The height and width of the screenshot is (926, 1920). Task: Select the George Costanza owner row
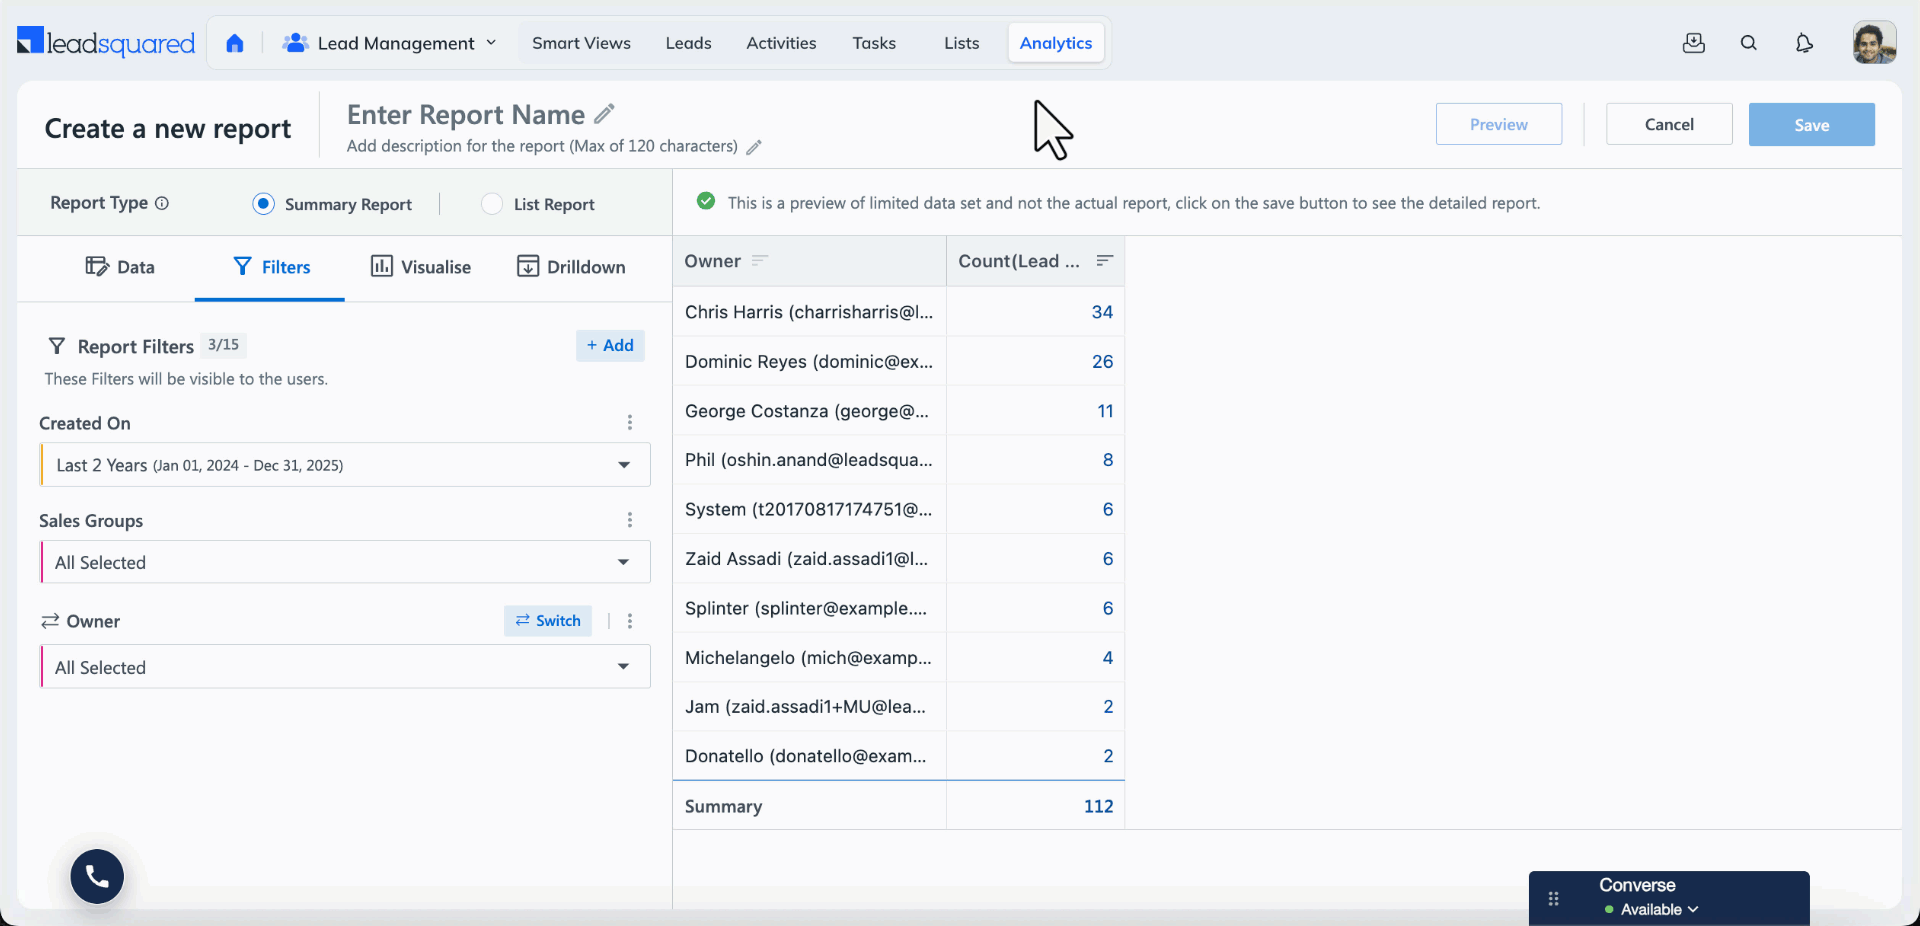(x=898, y=411)
